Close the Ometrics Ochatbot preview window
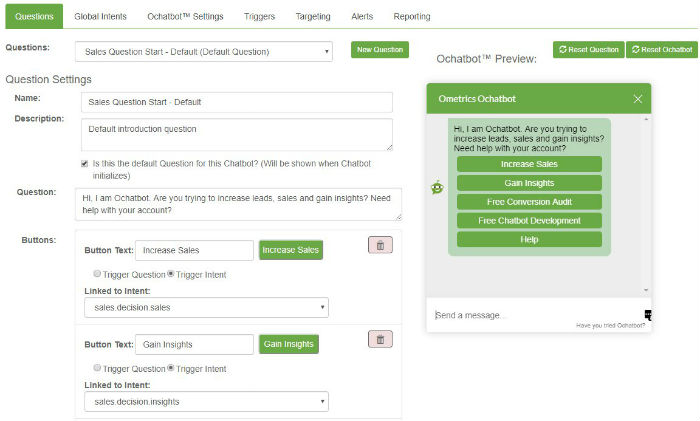 click(638, 99)
